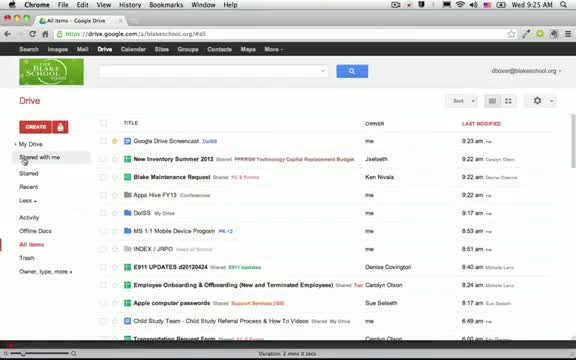The image size is (576, 360).
Task: Open the settings gear dropdown arrow
Action: [x=551, y=101]
